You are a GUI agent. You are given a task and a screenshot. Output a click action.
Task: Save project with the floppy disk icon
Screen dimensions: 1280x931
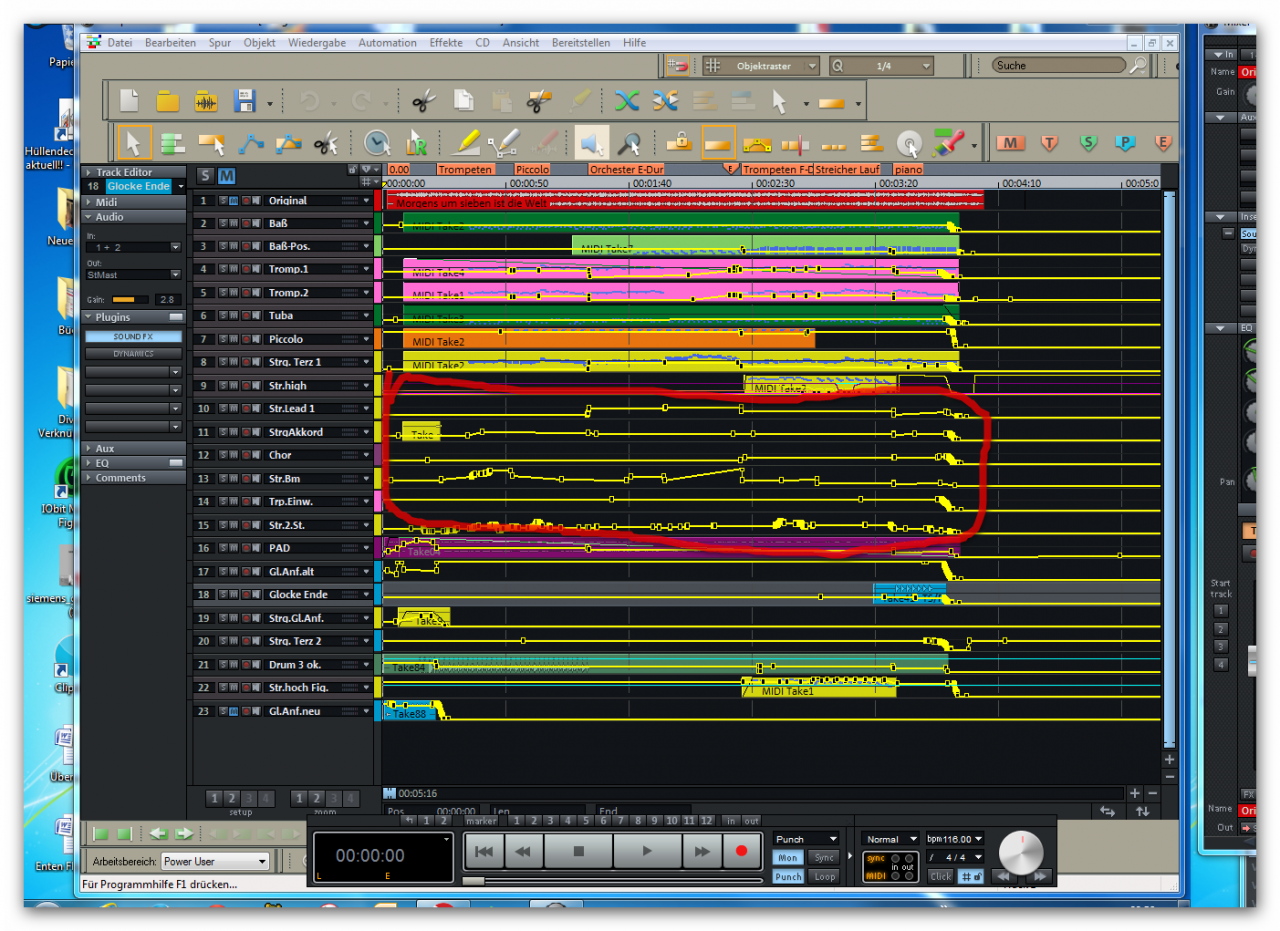point(244,101)
